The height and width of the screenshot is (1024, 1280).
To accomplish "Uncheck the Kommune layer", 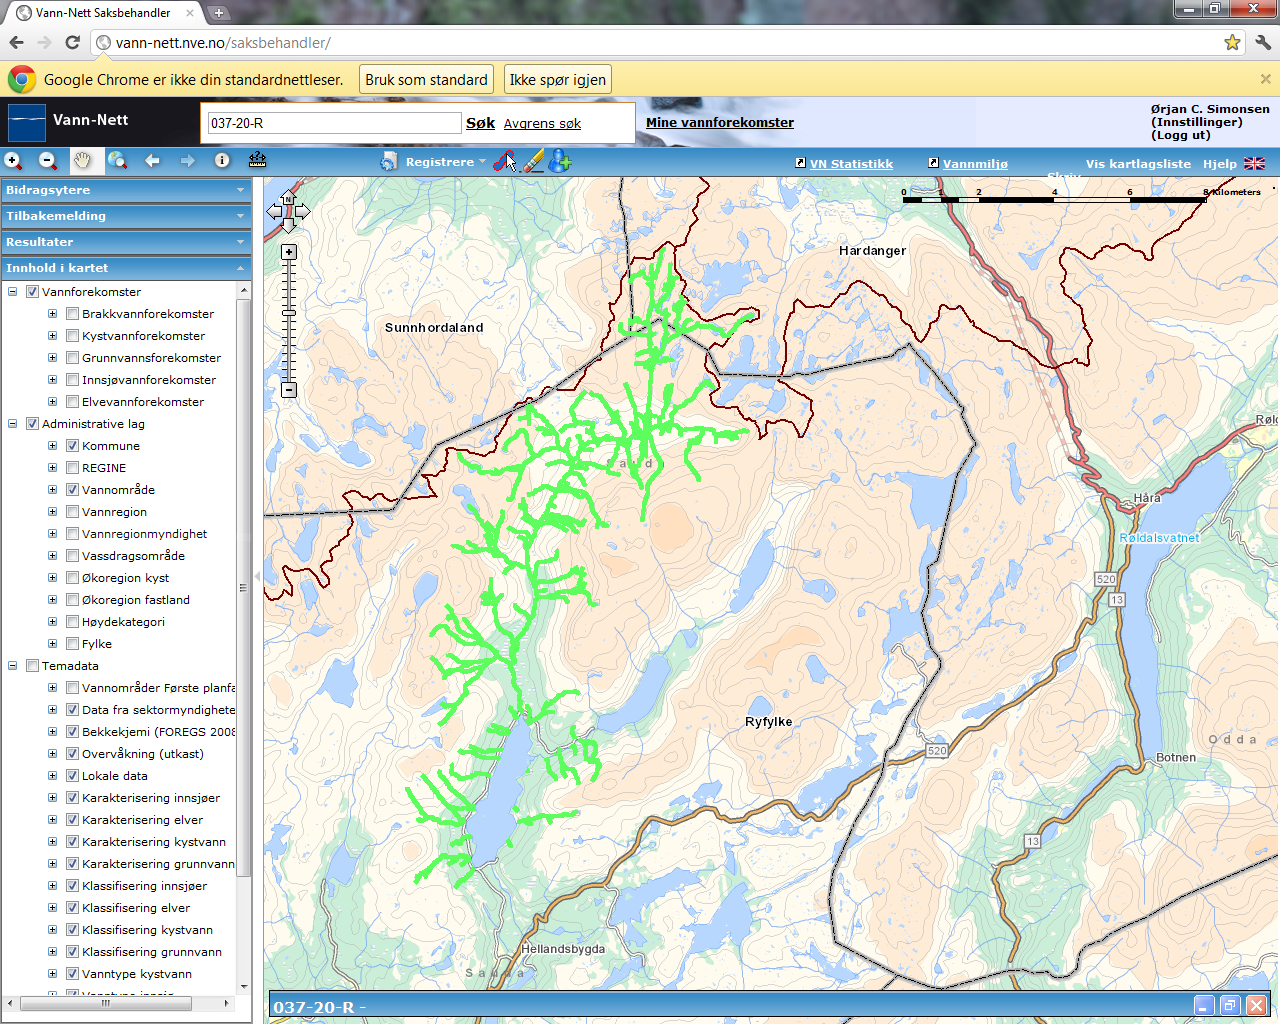I will [x=72, y=446].
